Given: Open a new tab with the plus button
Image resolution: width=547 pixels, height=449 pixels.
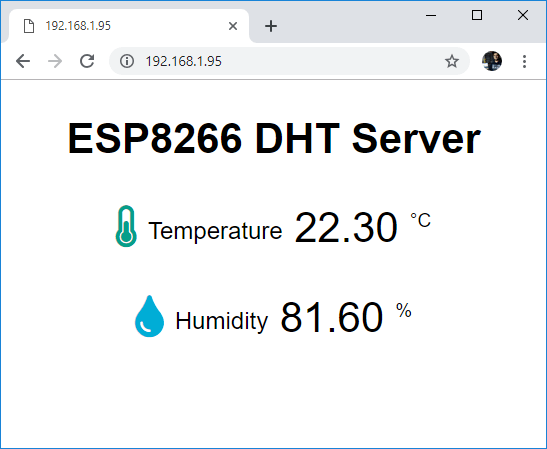Looking at the screenshot, I should point(271,26).
